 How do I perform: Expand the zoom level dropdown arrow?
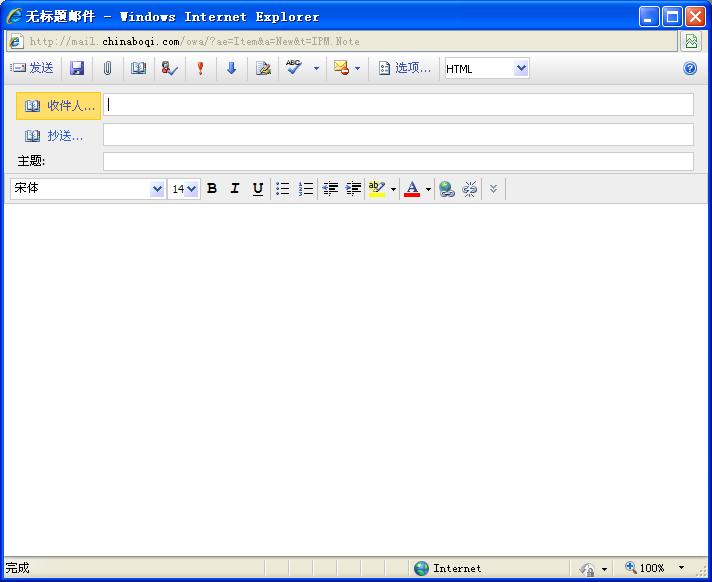[x=681, y=568]
